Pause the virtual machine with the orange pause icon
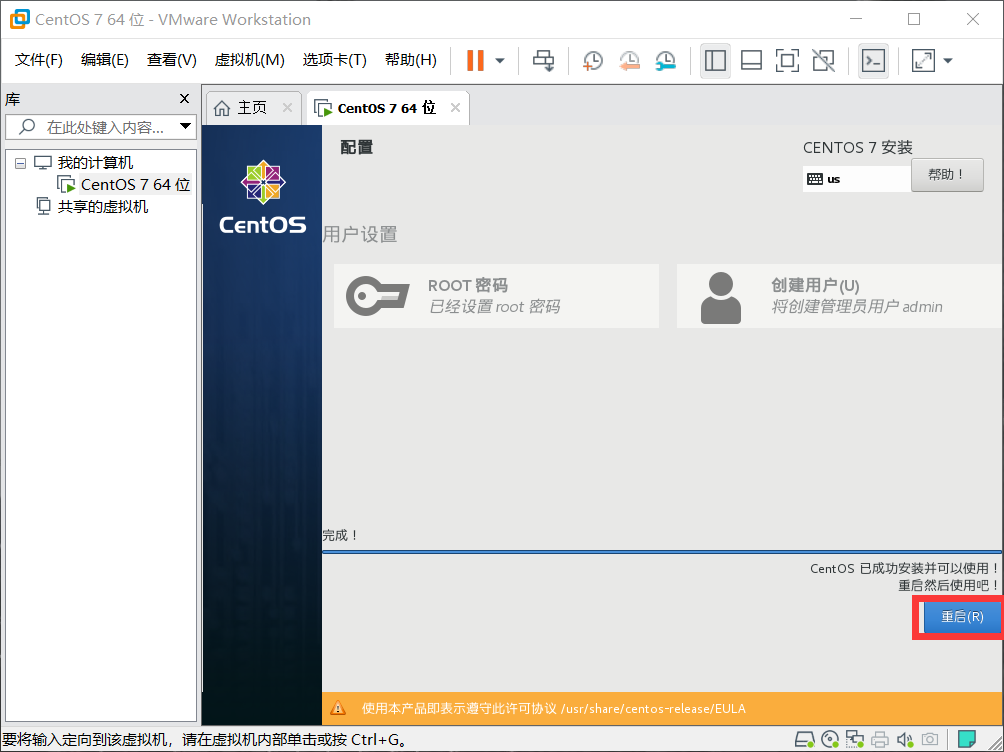 [475, 61]
